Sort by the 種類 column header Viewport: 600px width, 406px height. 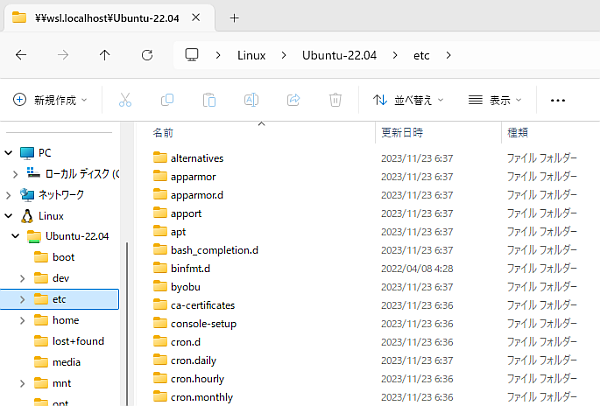coord(518,133)
